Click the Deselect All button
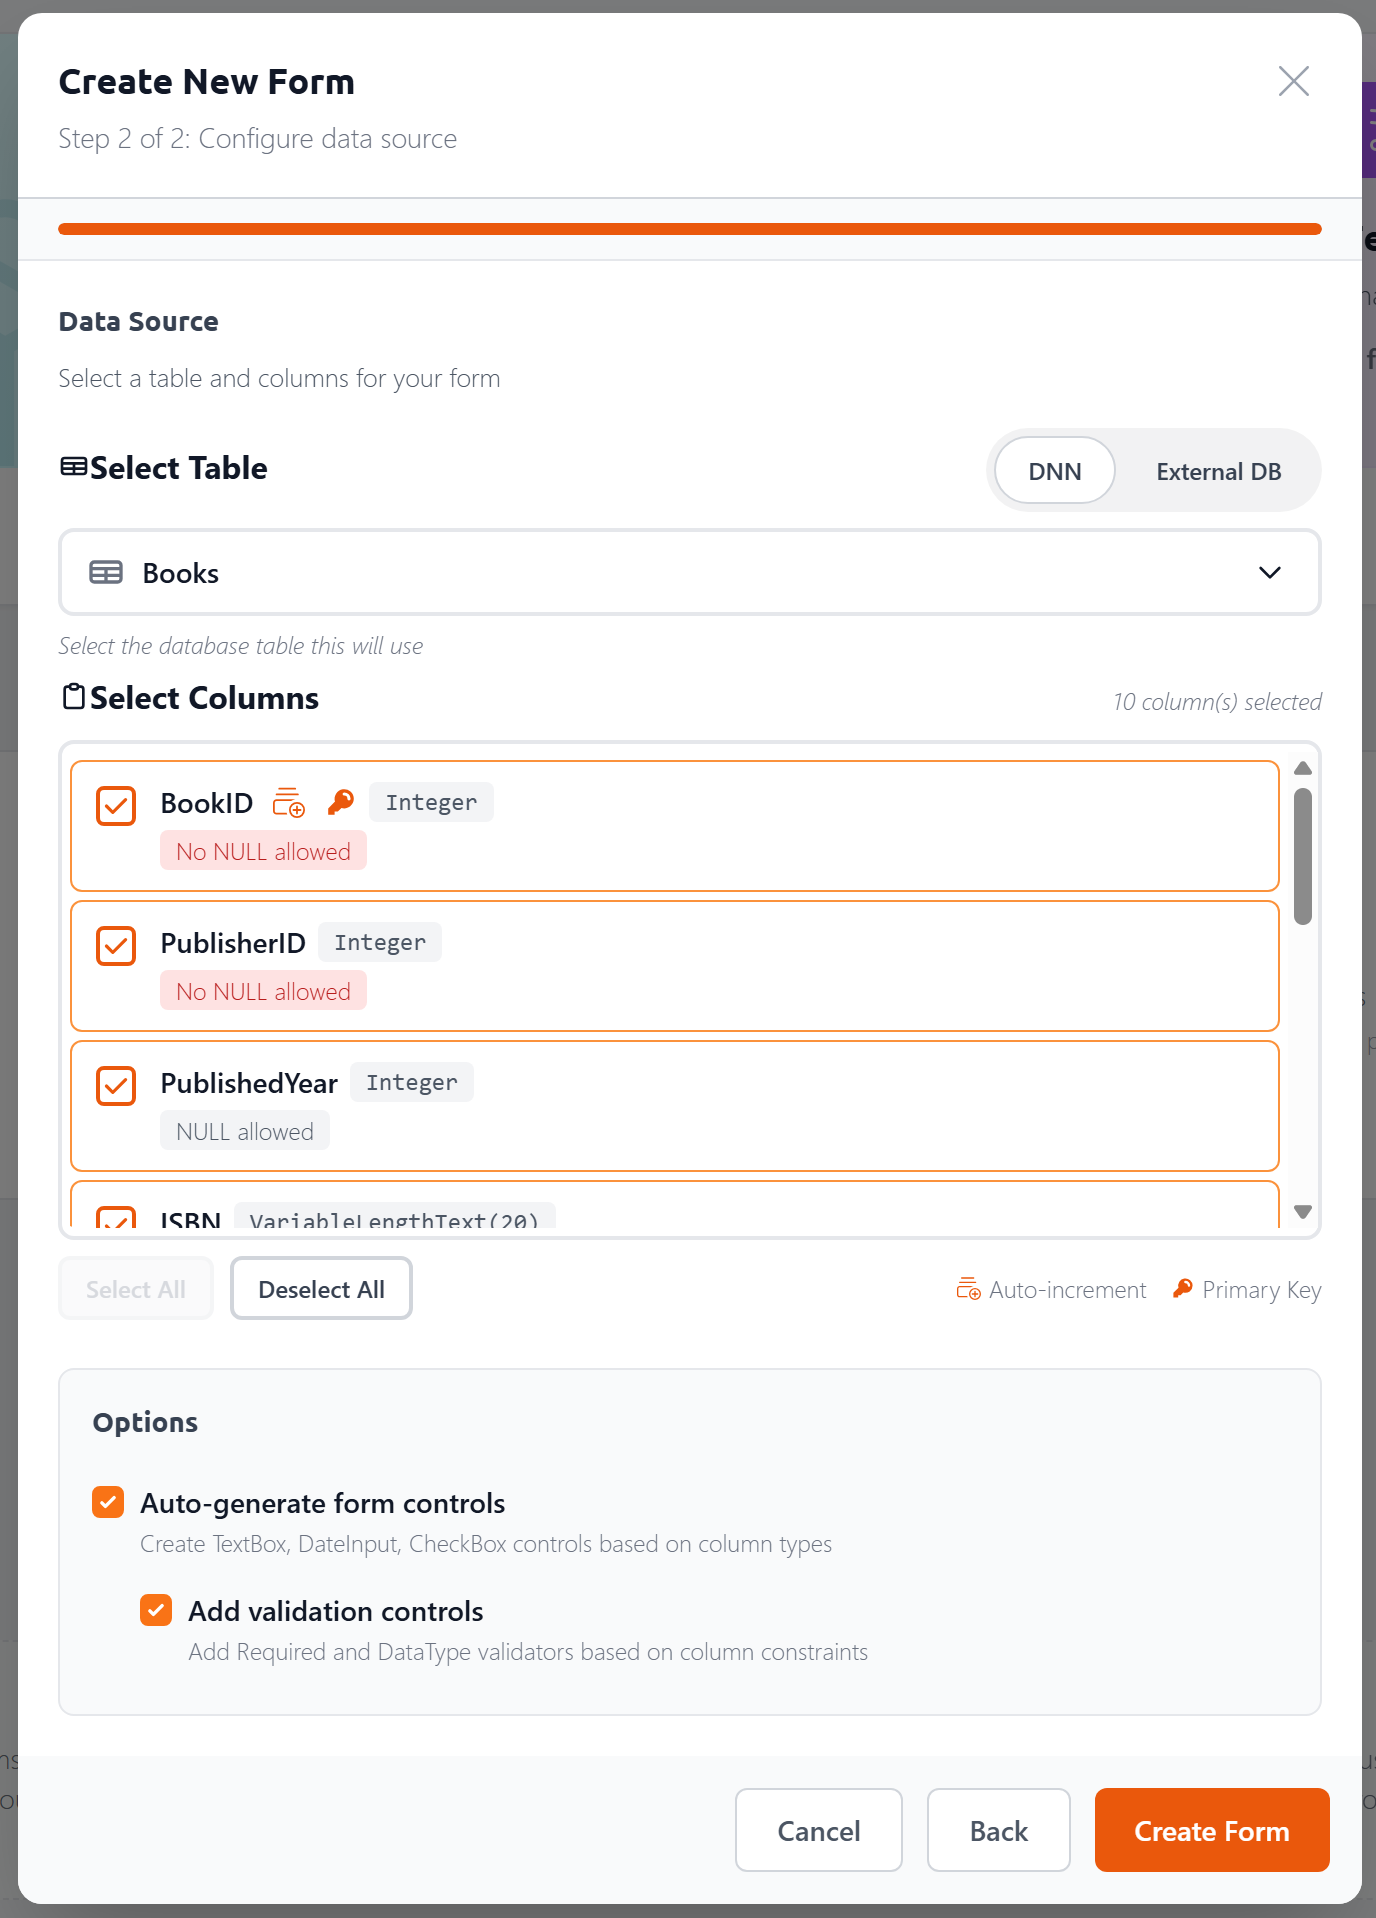1376x1918 pixels. (x=321, y=1289)
